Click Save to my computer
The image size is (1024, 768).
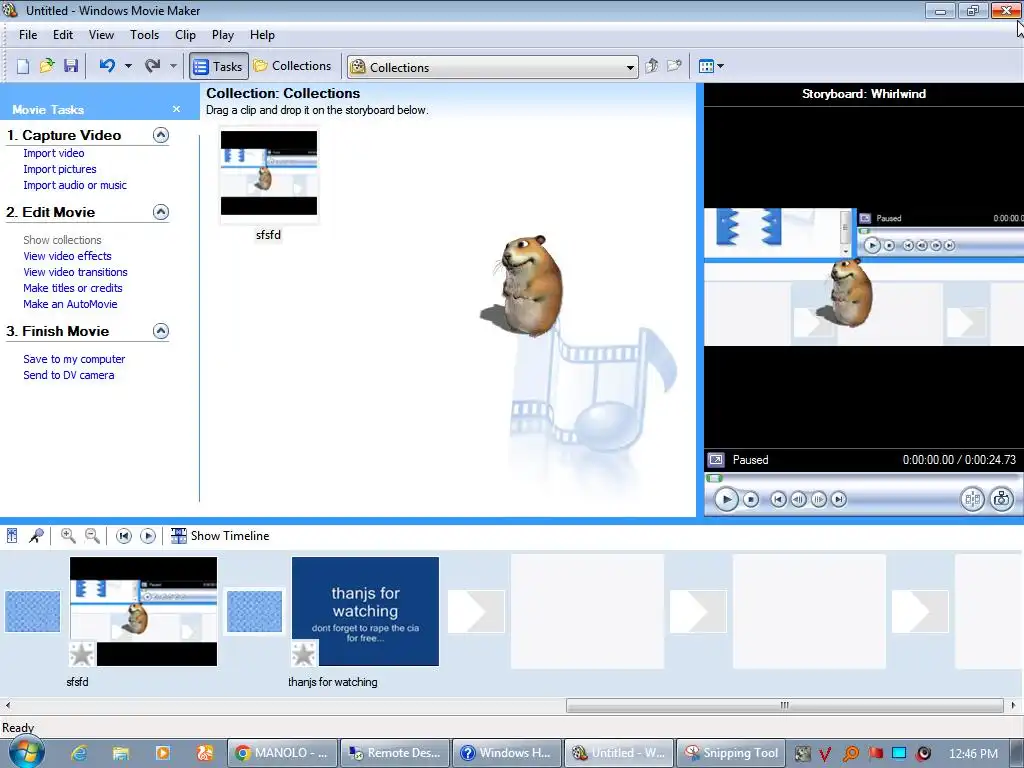(x=74, y=359)
